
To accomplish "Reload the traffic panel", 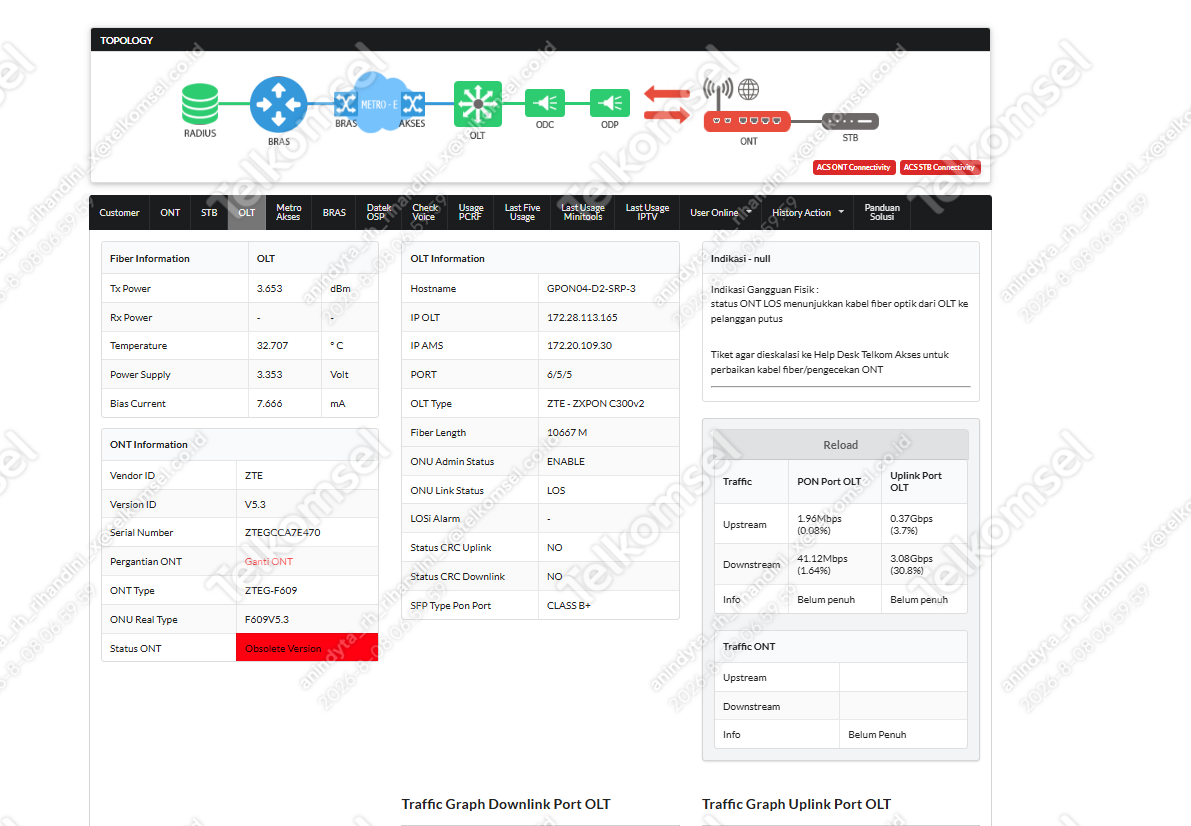I will pos(840,445).
